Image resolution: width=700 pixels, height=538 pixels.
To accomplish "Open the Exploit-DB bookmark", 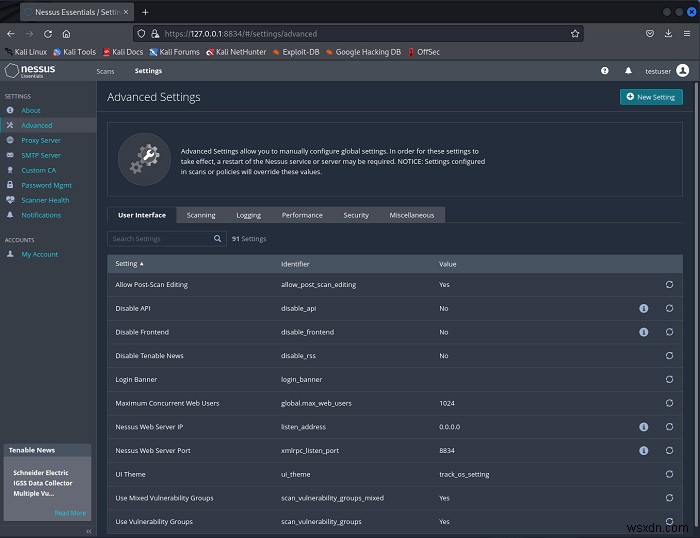I will pos(296,52).
